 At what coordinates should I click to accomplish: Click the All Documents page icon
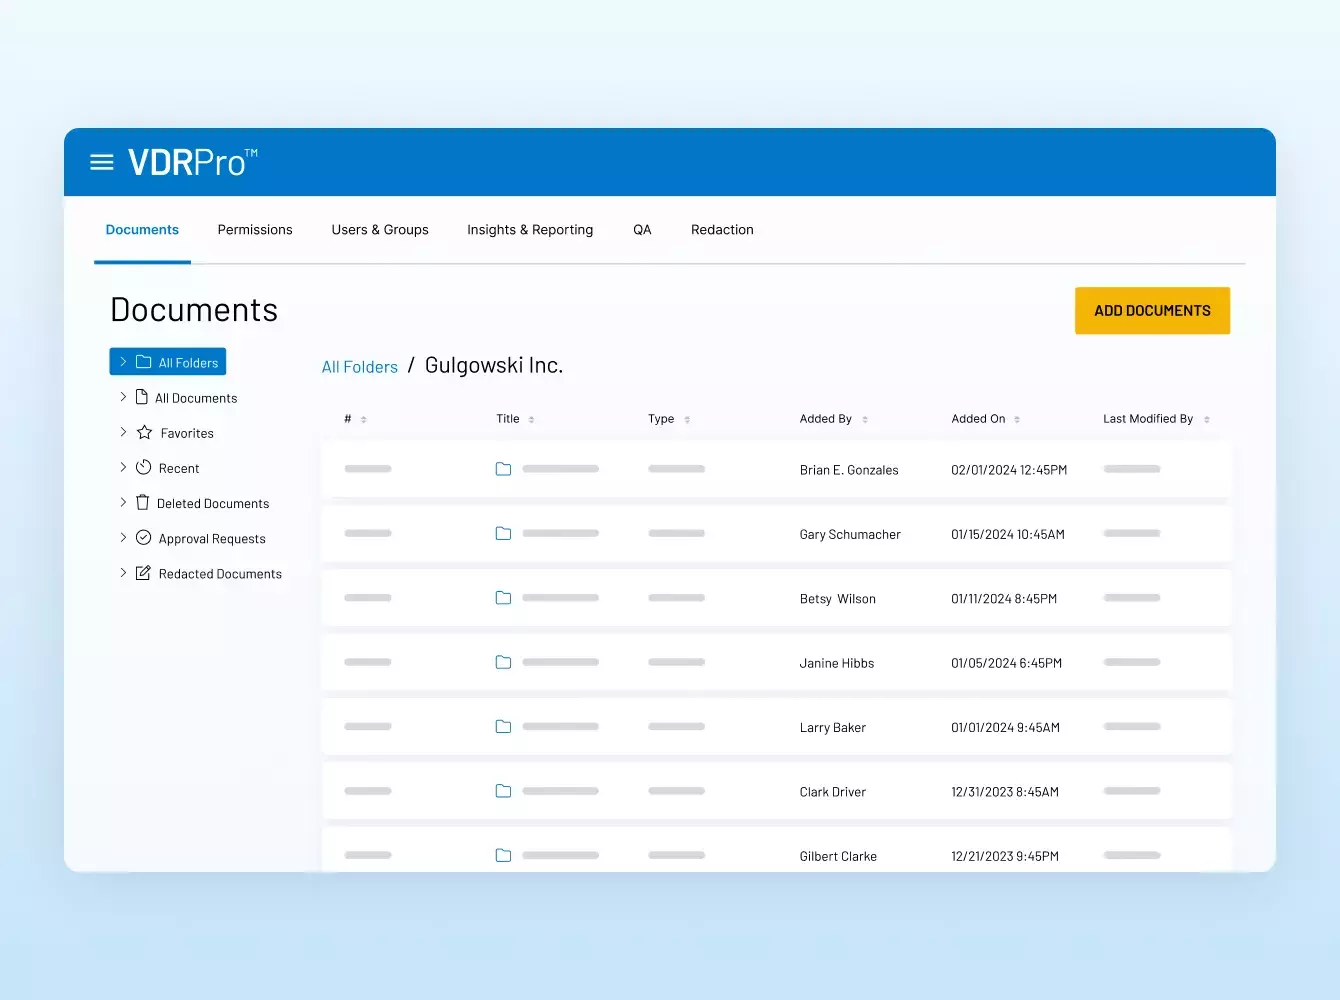[142, 397]
